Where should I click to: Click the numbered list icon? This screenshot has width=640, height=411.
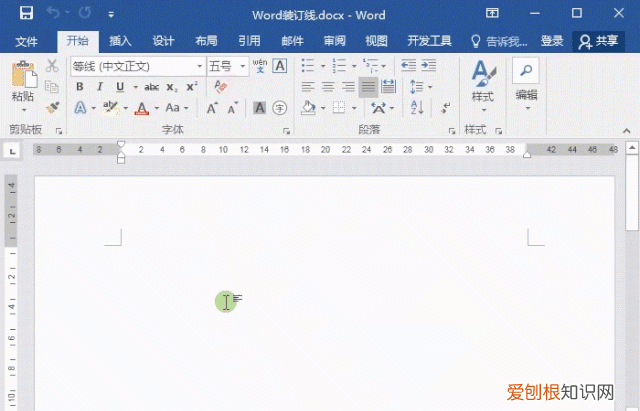[x=339, y=65]
